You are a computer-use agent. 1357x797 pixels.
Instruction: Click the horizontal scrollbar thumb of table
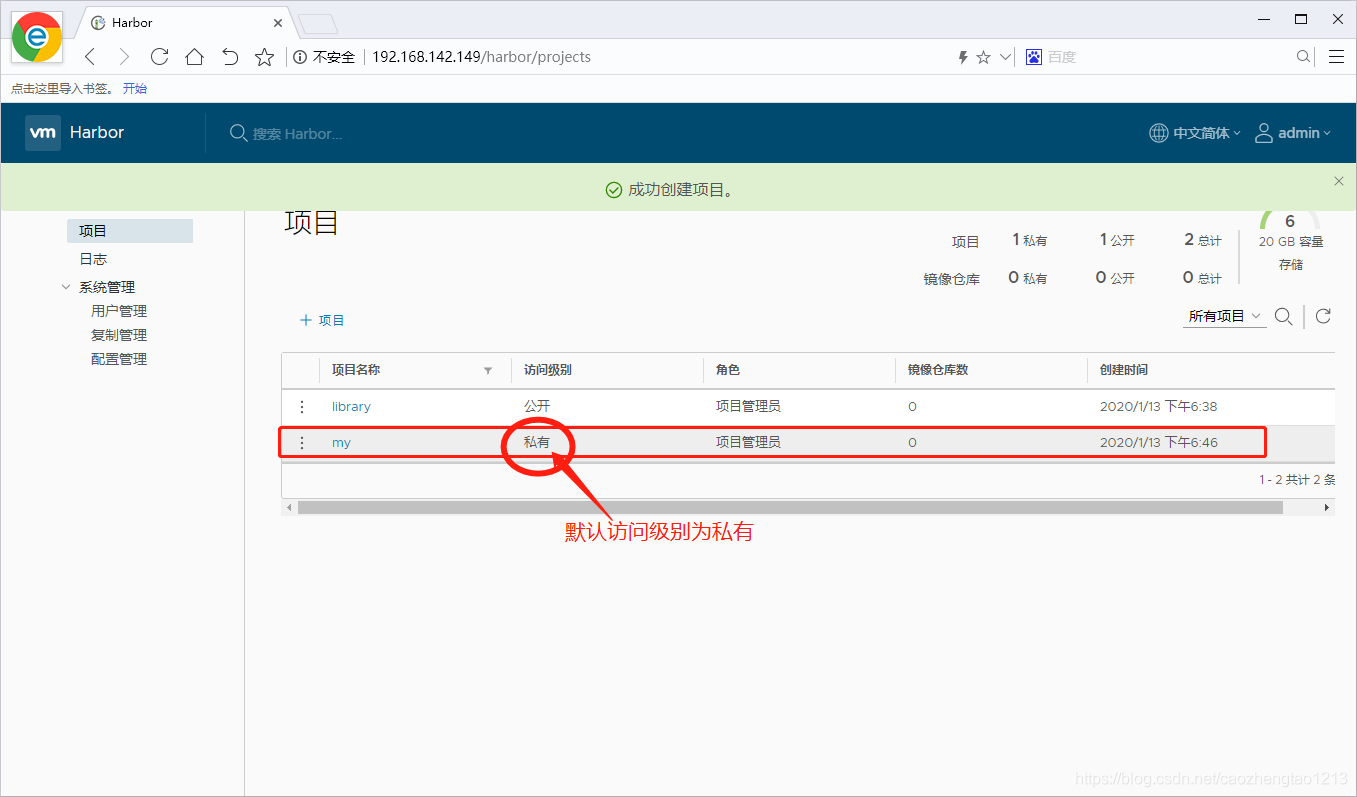(x=790, y=508)
